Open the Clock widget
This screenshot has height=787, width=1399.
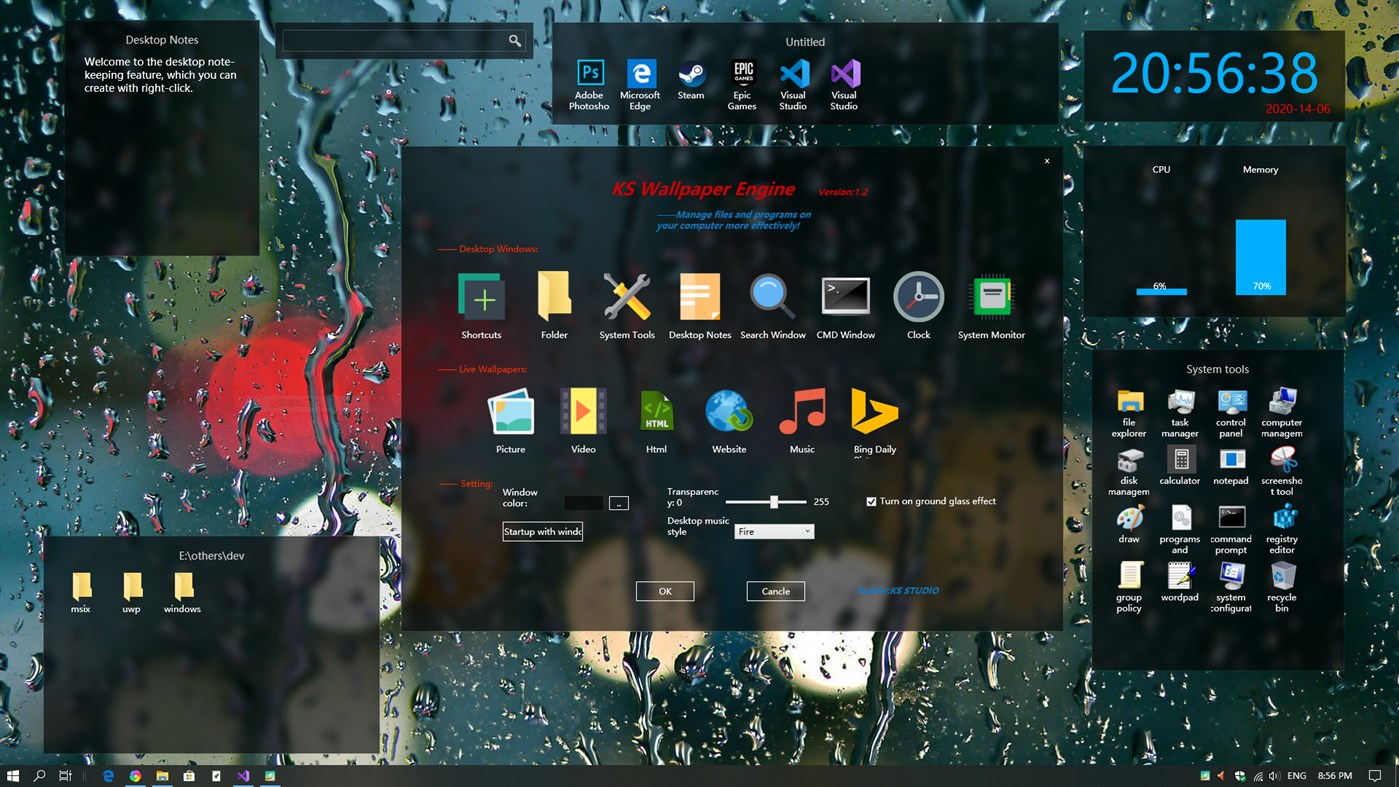tap(918, 296)
